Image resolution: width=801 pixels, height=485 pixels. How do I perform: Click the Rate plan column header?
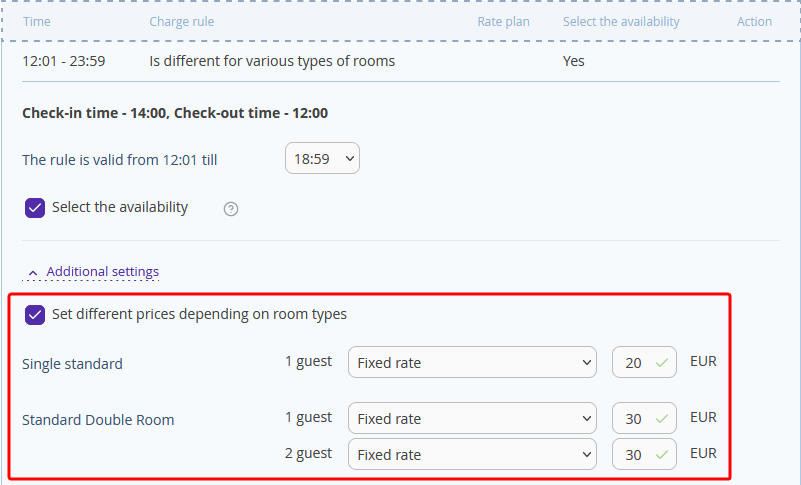[x=503, y=21]
